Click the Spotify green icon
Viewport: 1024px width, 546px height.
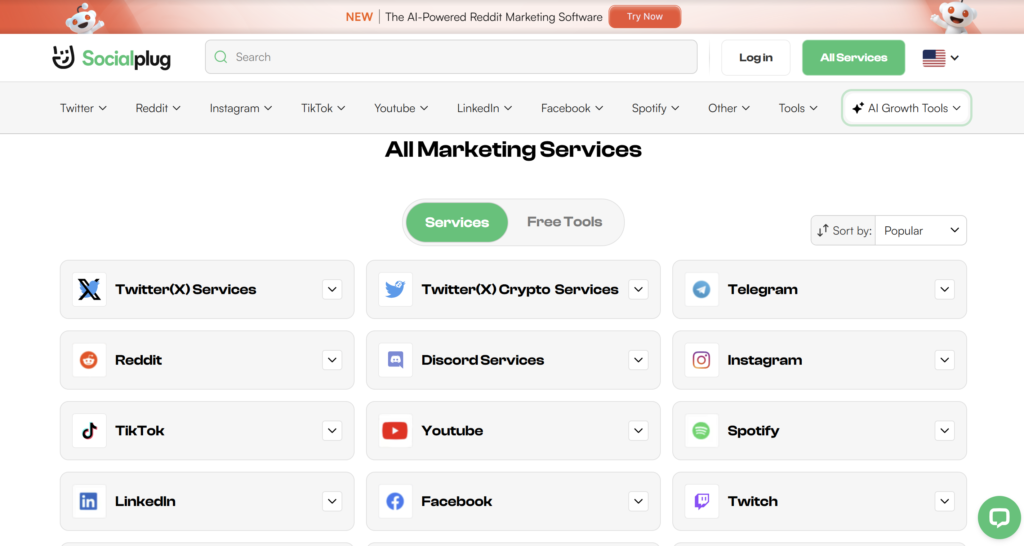[x=701, y=430]
